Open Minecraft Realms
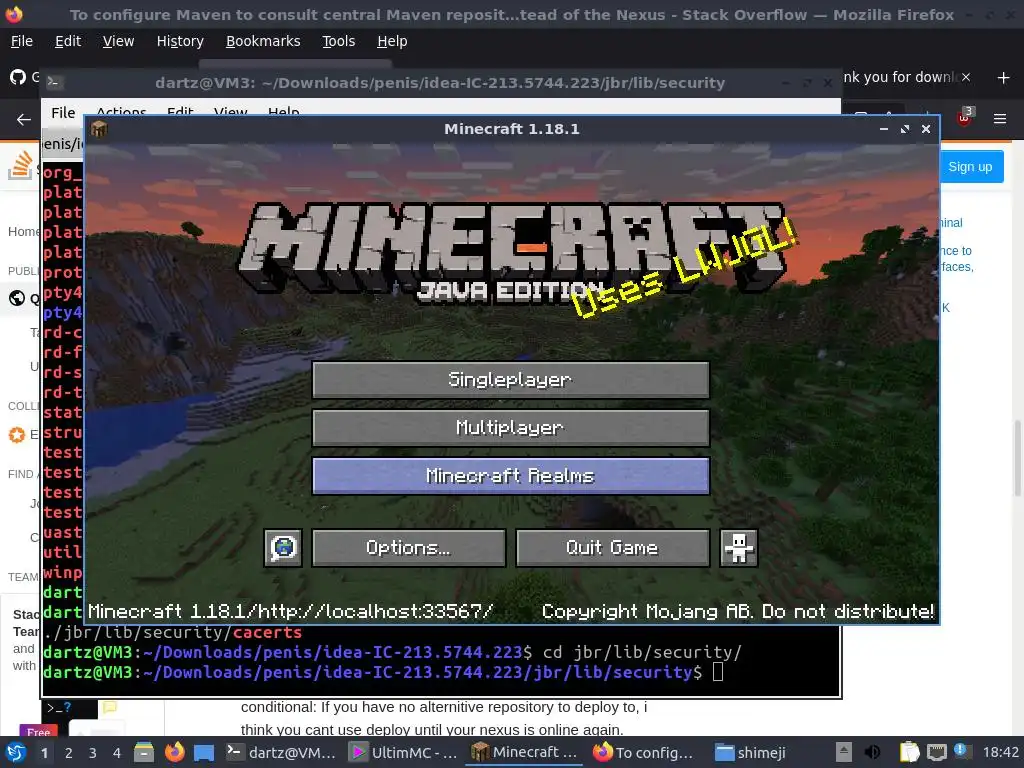Viewport: 1024px width, 768px height. [x=511, y=475]
